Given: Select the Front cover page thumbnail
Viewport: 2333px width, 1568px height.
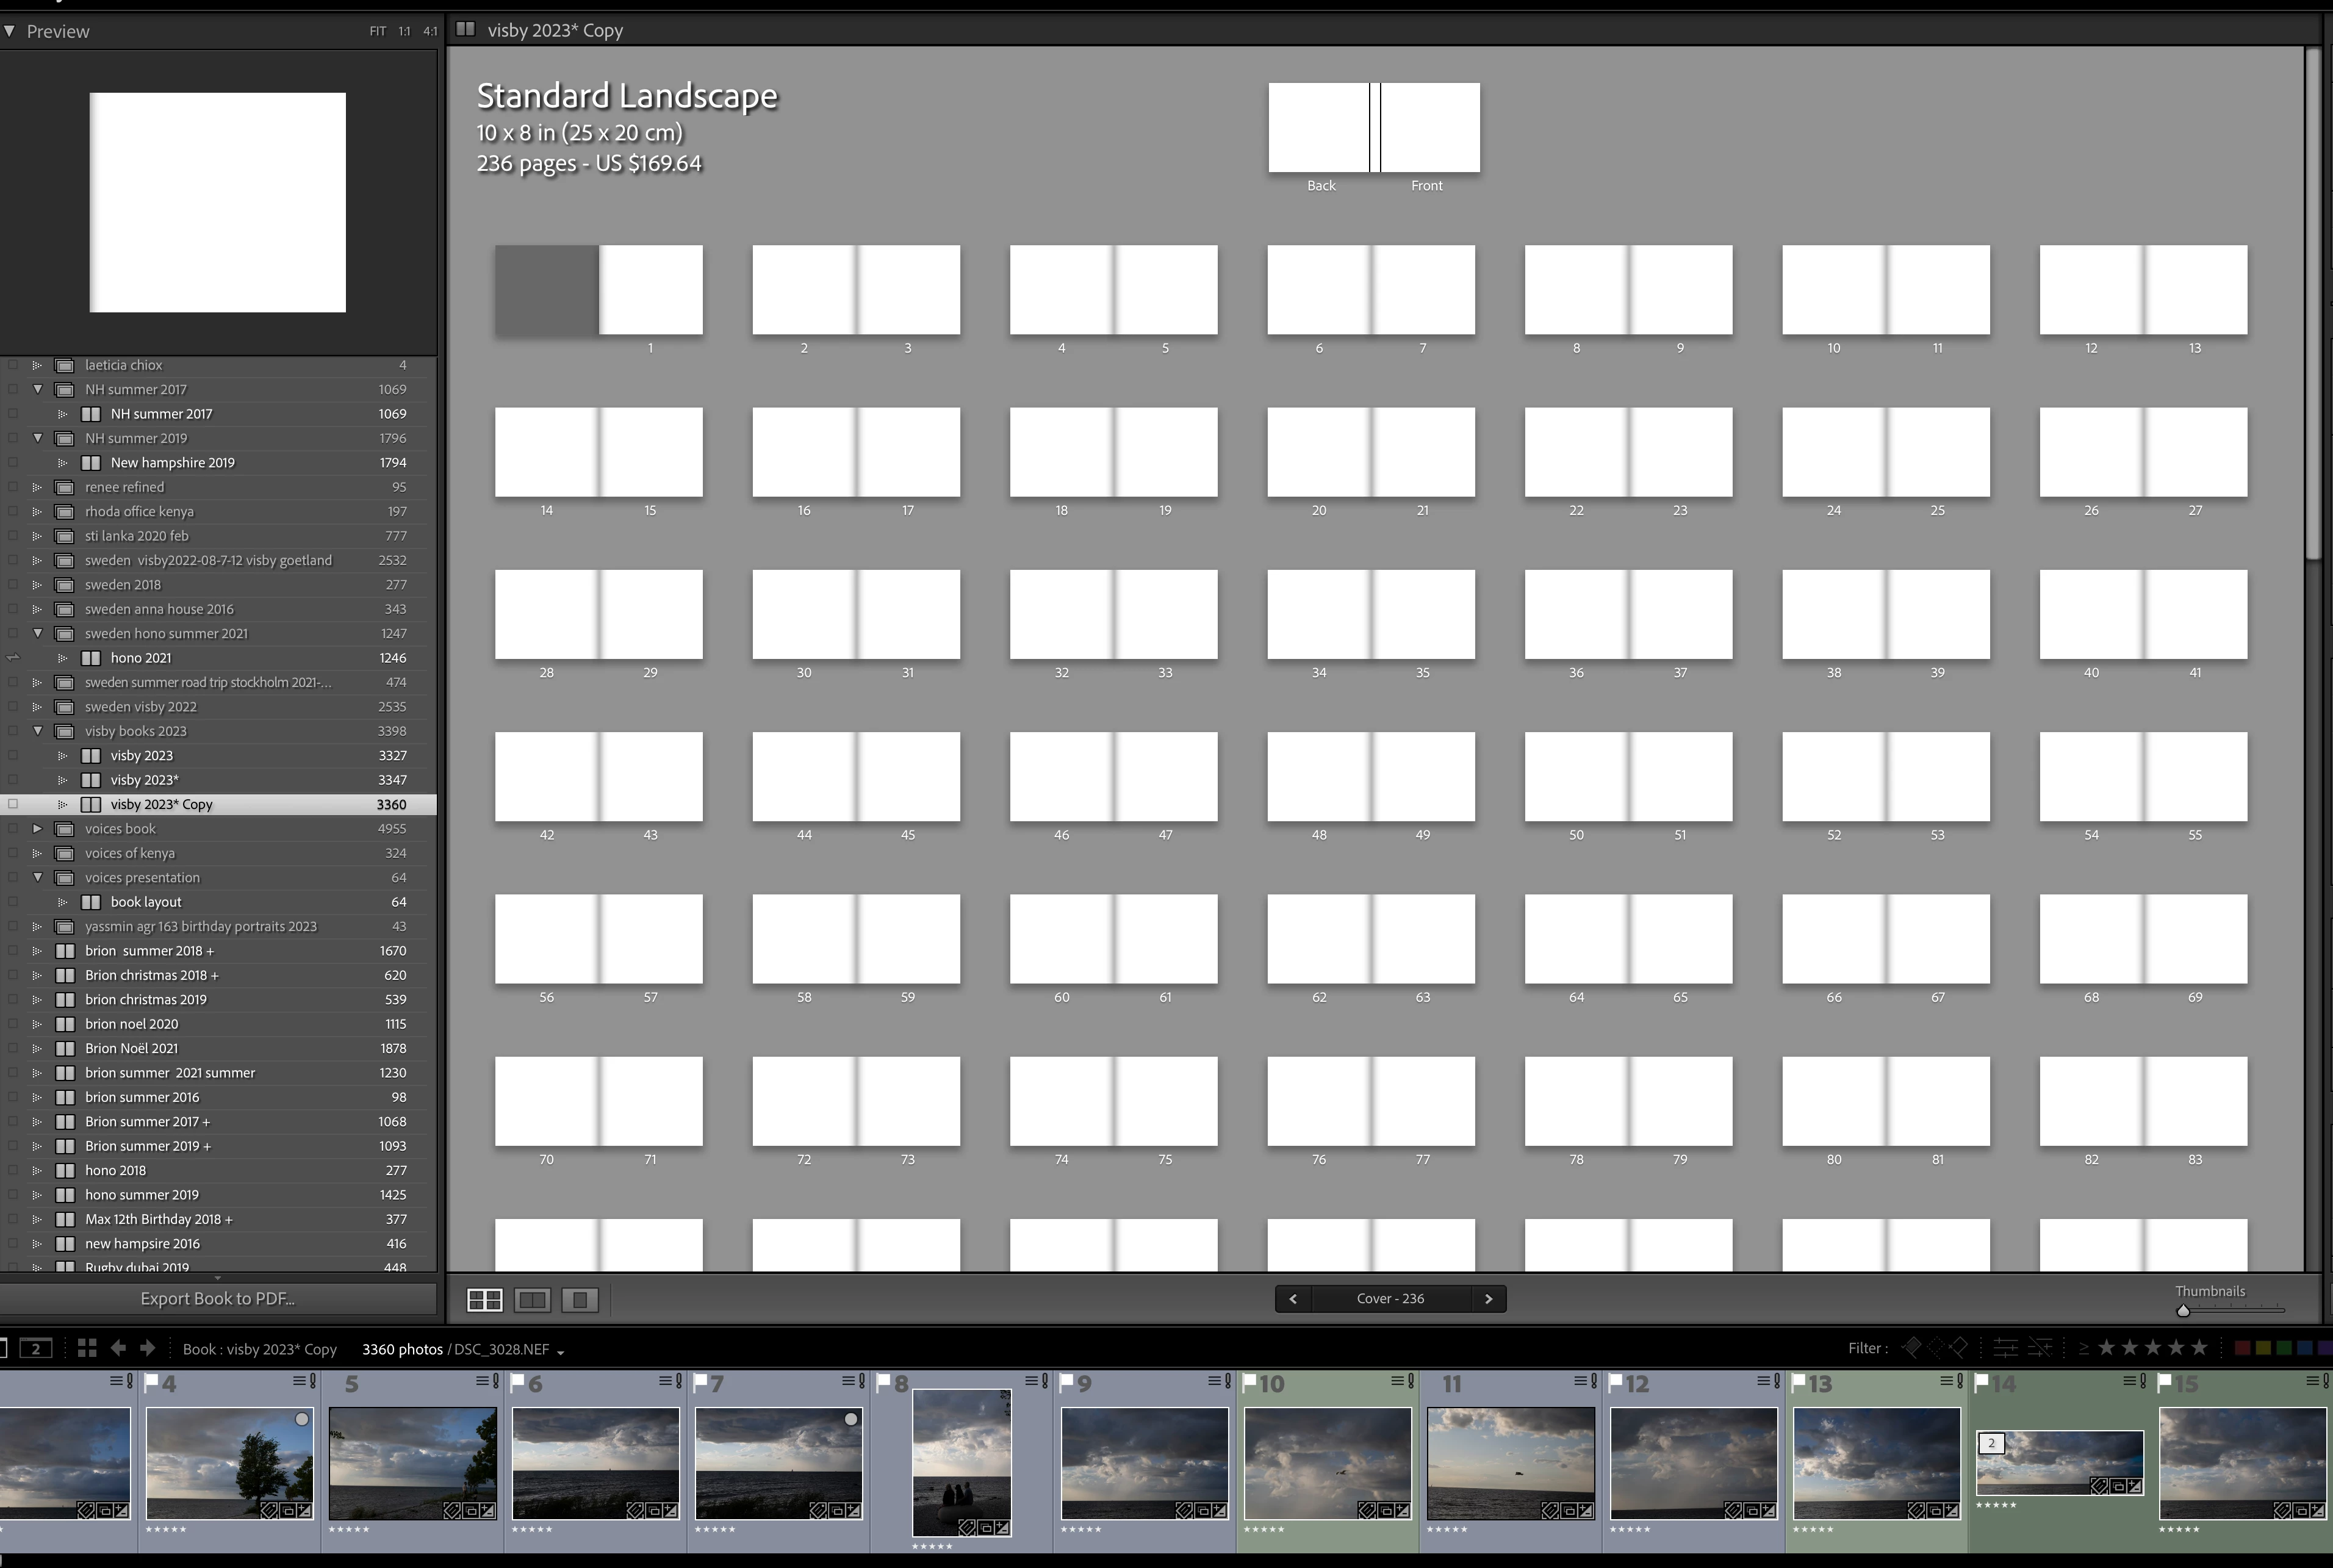Looking at the screenshot, I should pos(1429,127).
